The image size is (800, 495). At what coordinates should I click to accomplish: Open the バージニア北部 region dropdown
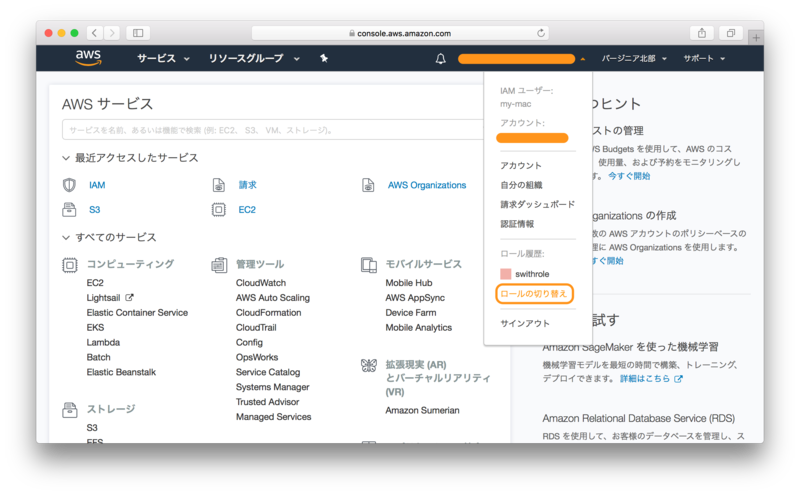634,59
